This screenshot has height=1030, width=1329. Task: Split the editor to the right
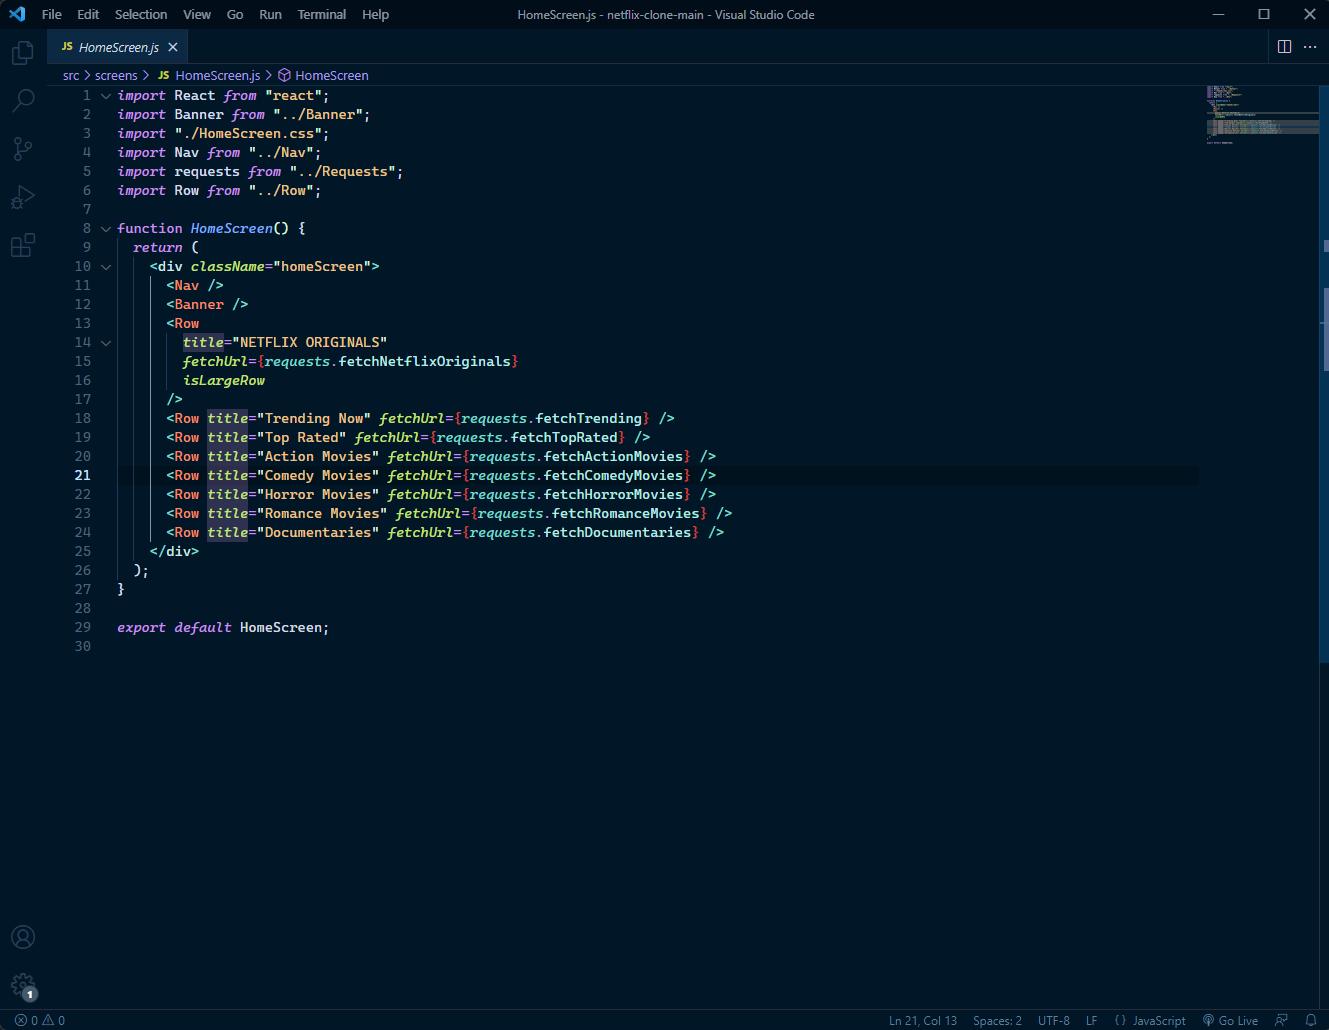click(1285, 47)
